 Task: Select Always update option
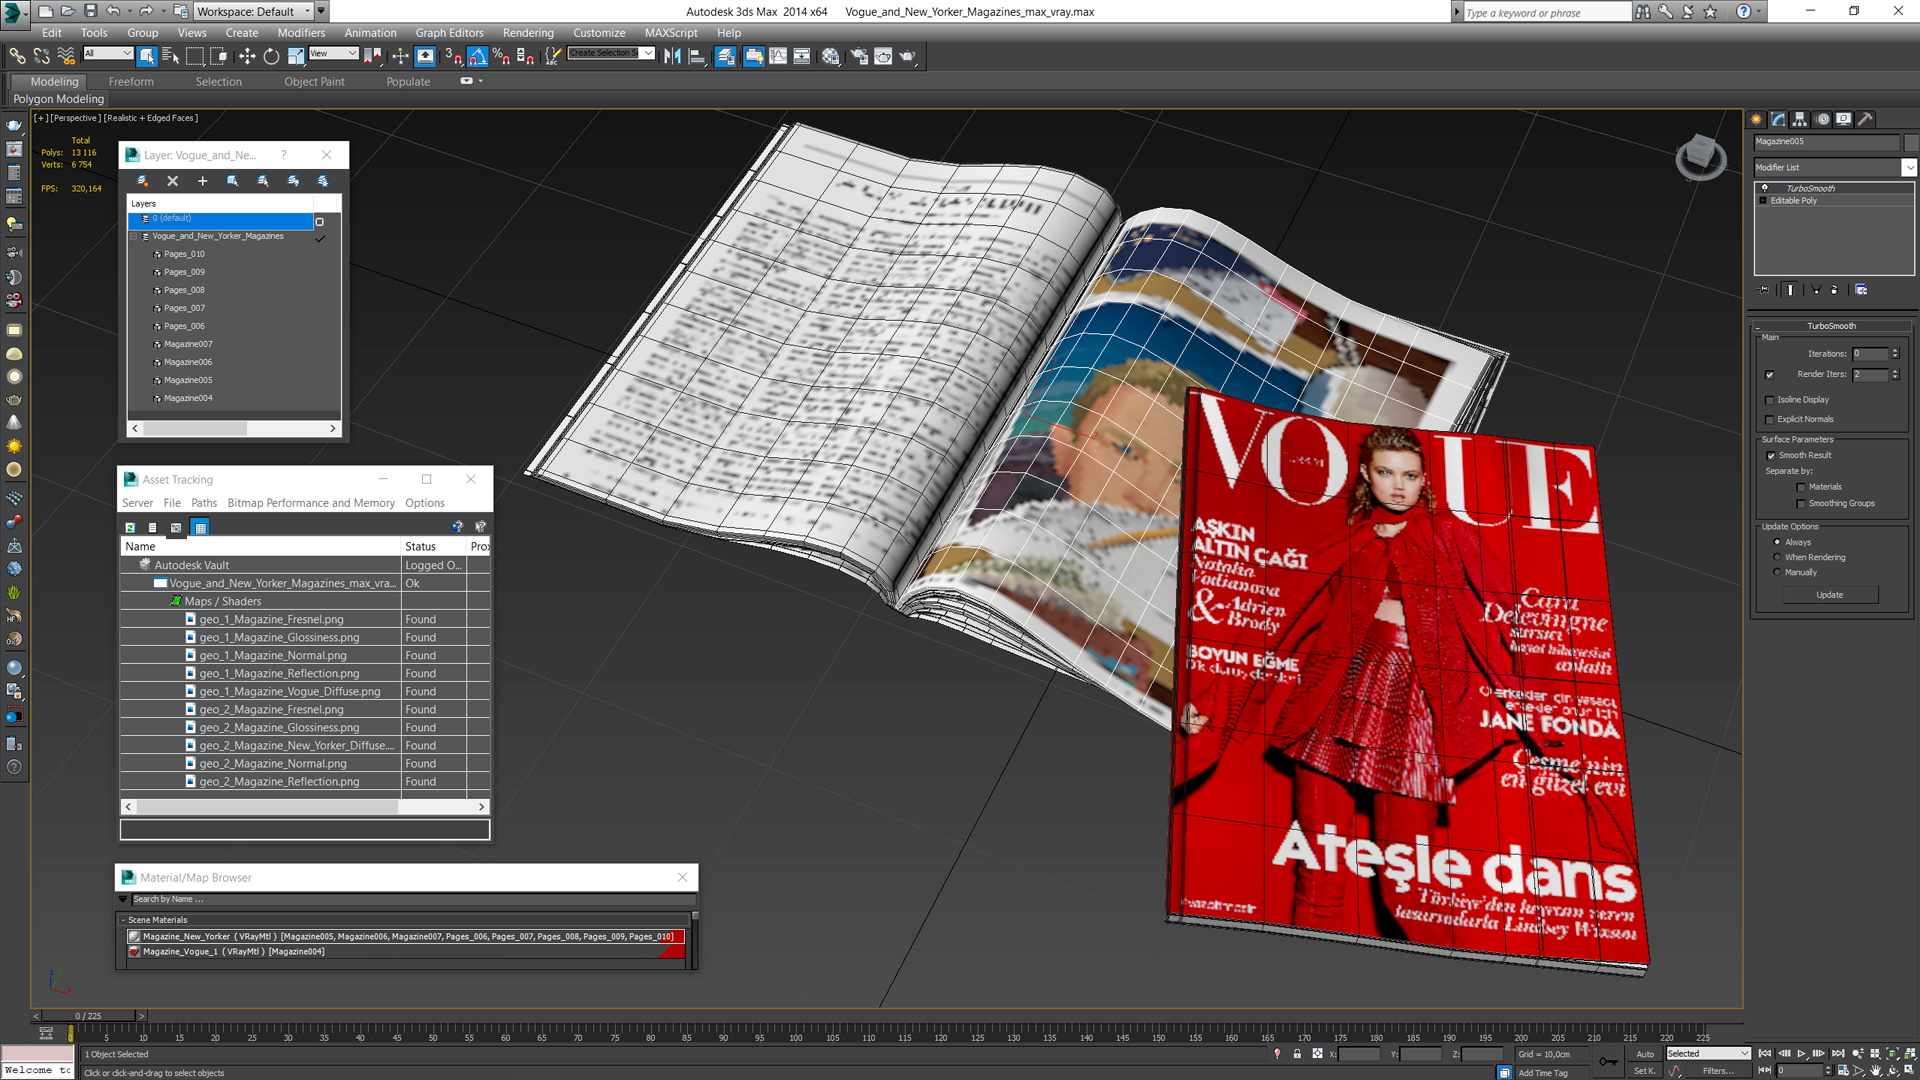(x=1777, y=542)
